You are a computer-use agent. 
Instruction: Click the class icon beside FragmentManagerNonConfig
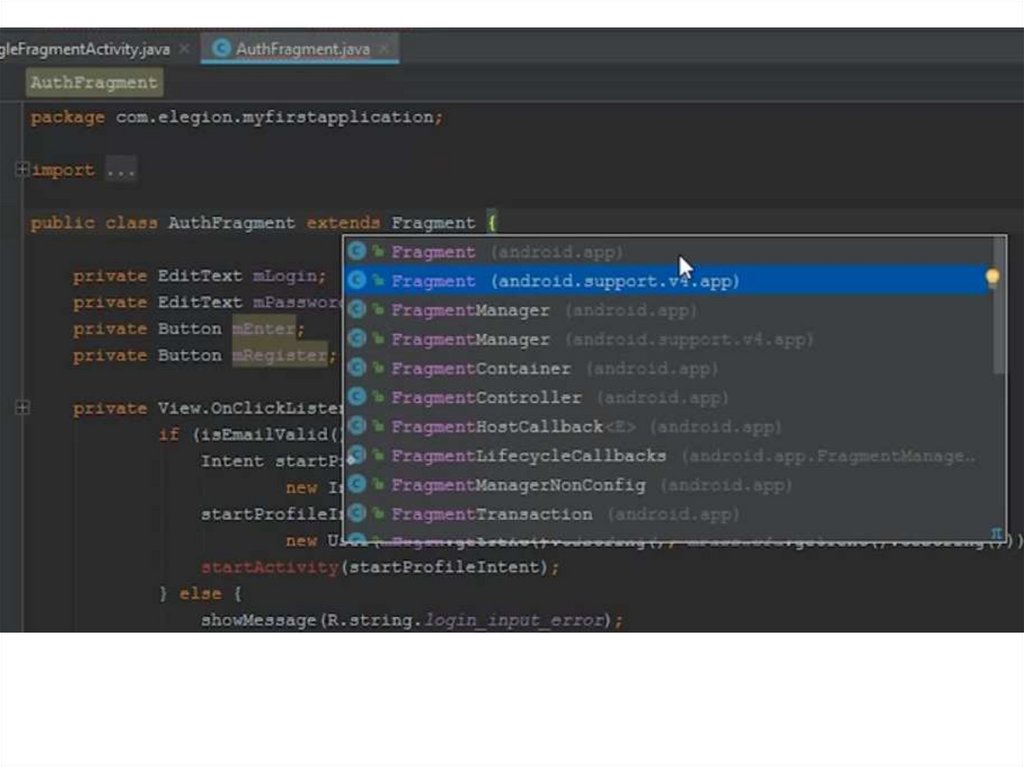(x=357, y=485)
